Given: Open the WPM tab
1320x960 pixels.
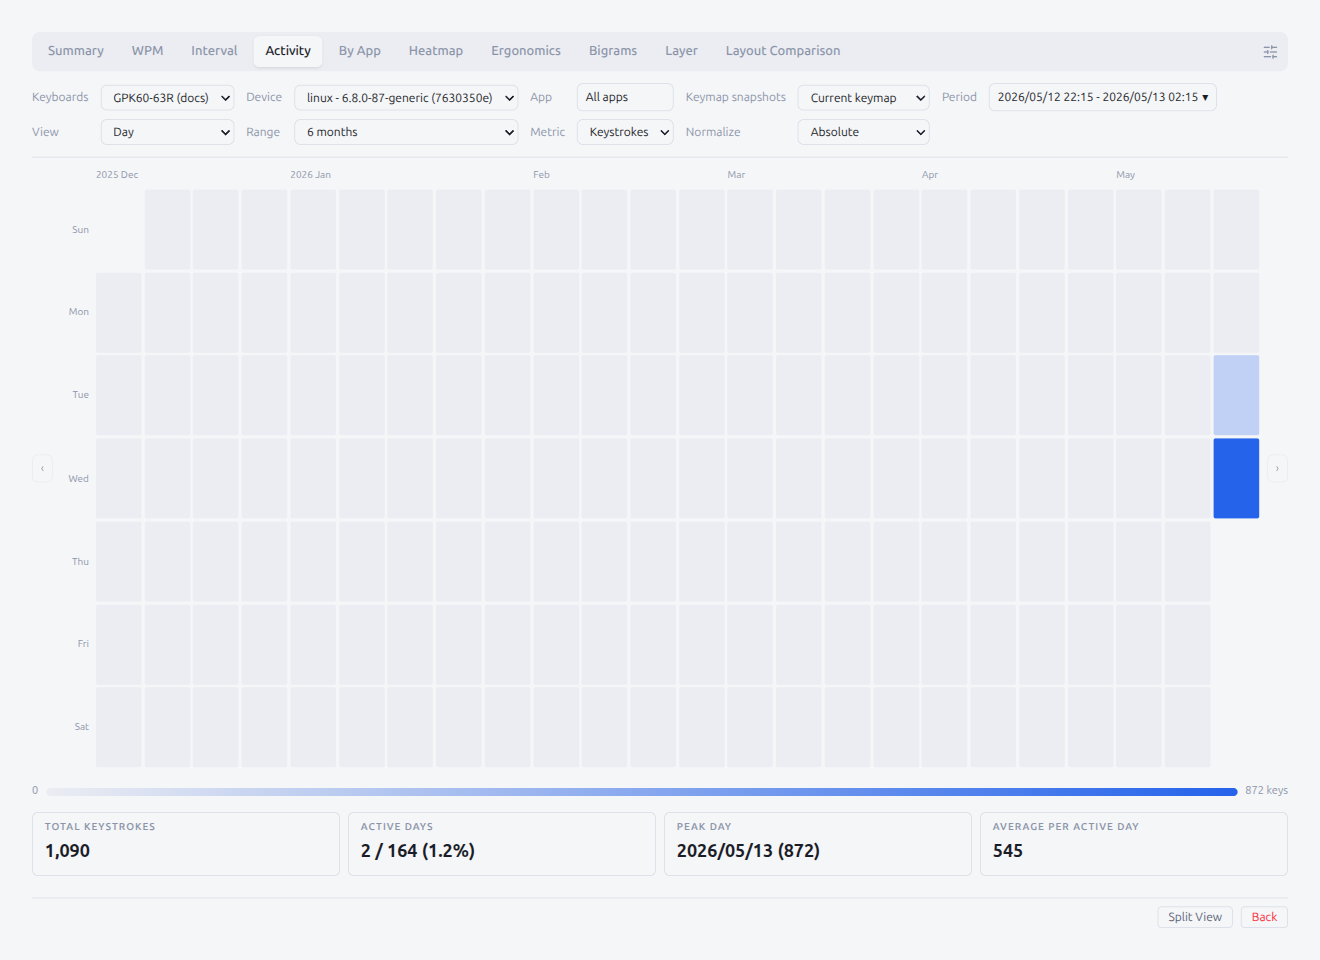Looking at the screenshot, I should 147,51.
